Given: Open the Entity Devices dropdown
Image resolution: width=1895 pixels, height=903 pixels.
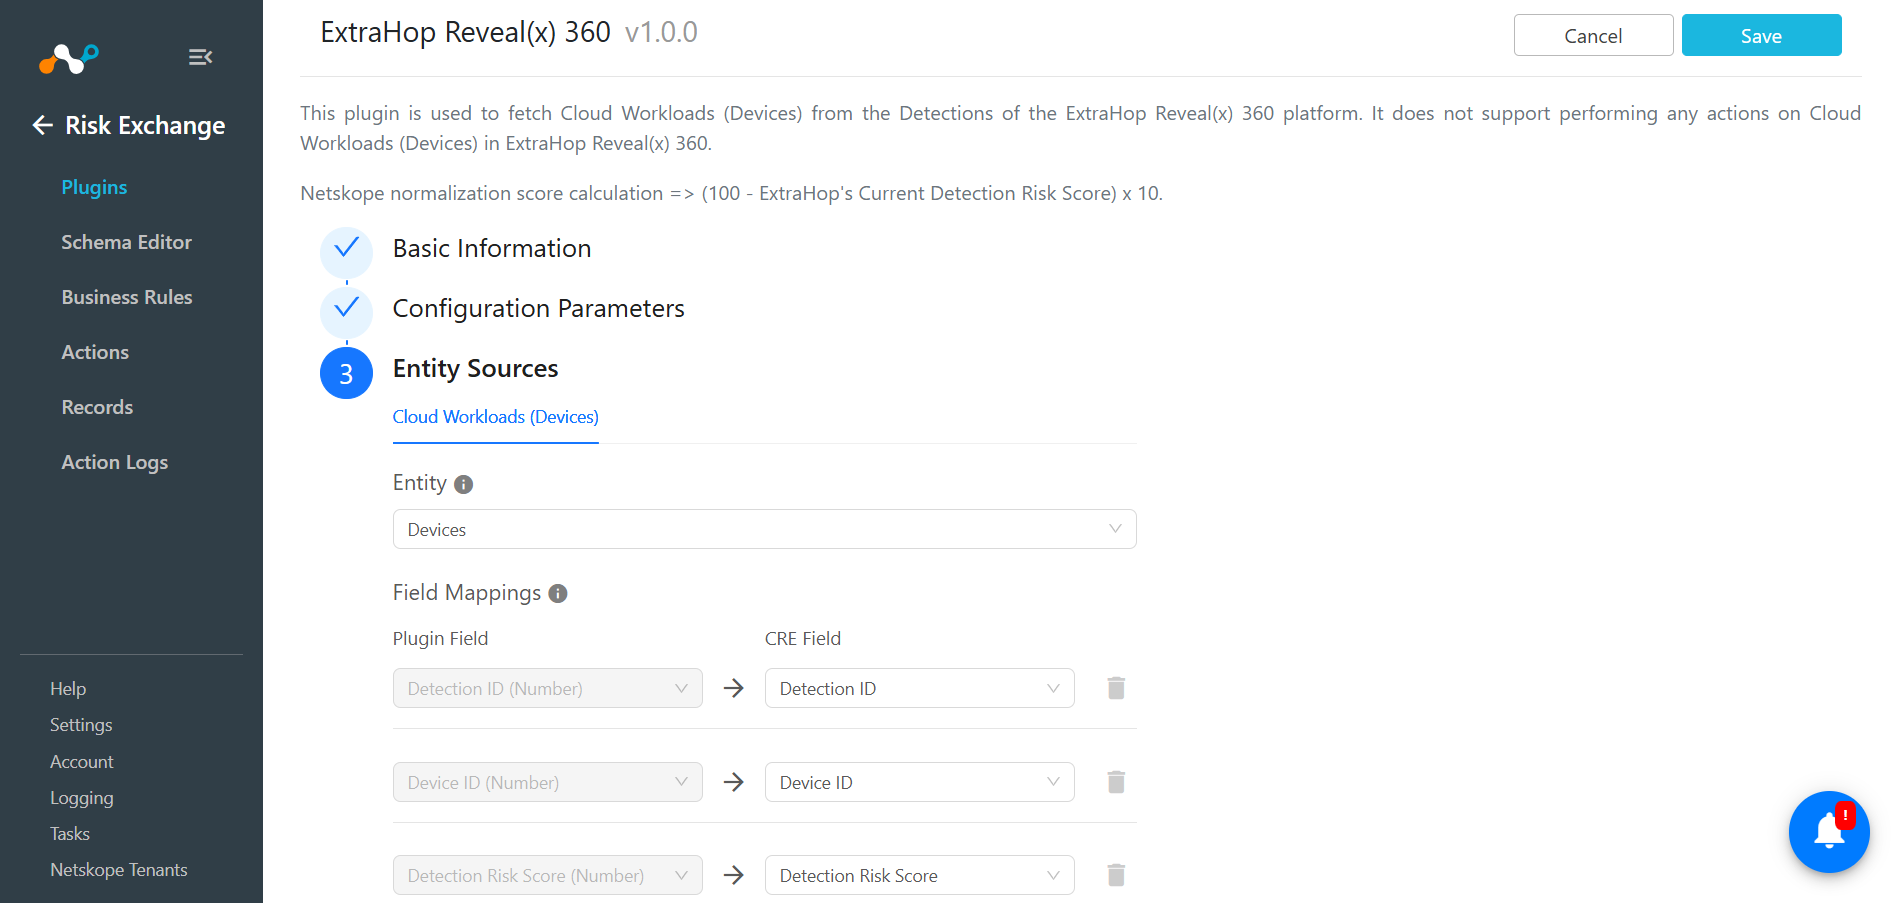Looking at the screenshot, I should (x=764, y=529).
